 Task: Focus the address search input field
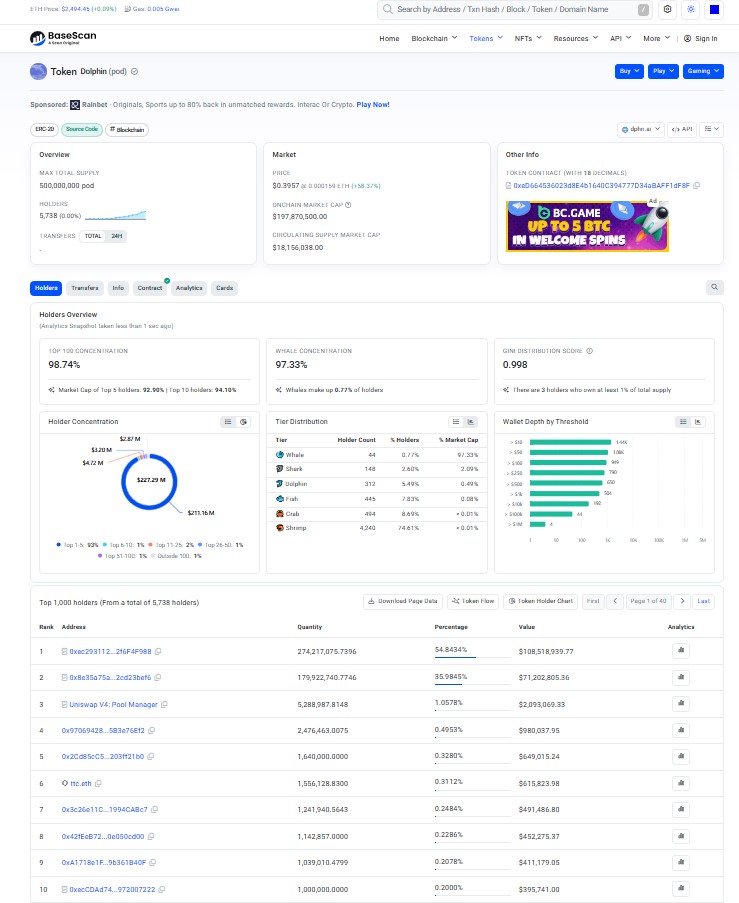[x=514, y=9]
